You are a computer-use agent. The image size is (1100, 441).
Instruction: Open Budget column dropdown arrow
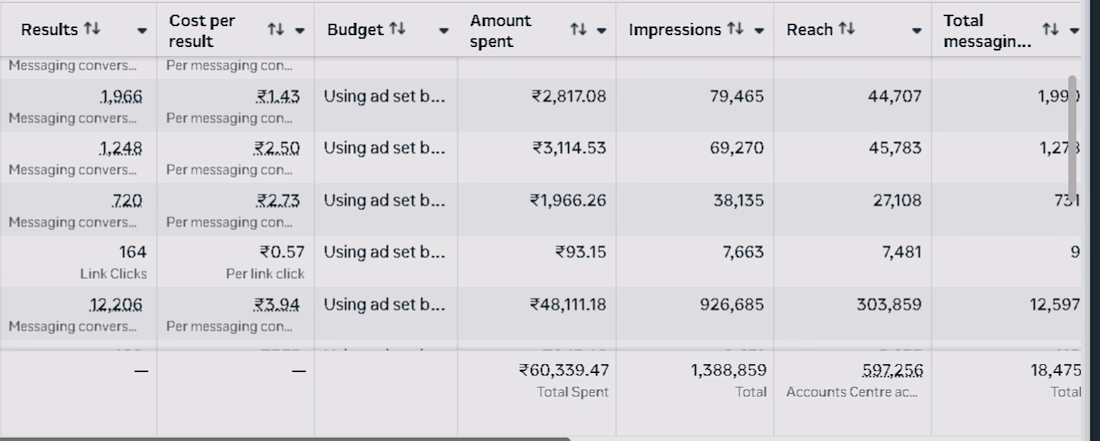pos(444,31)
